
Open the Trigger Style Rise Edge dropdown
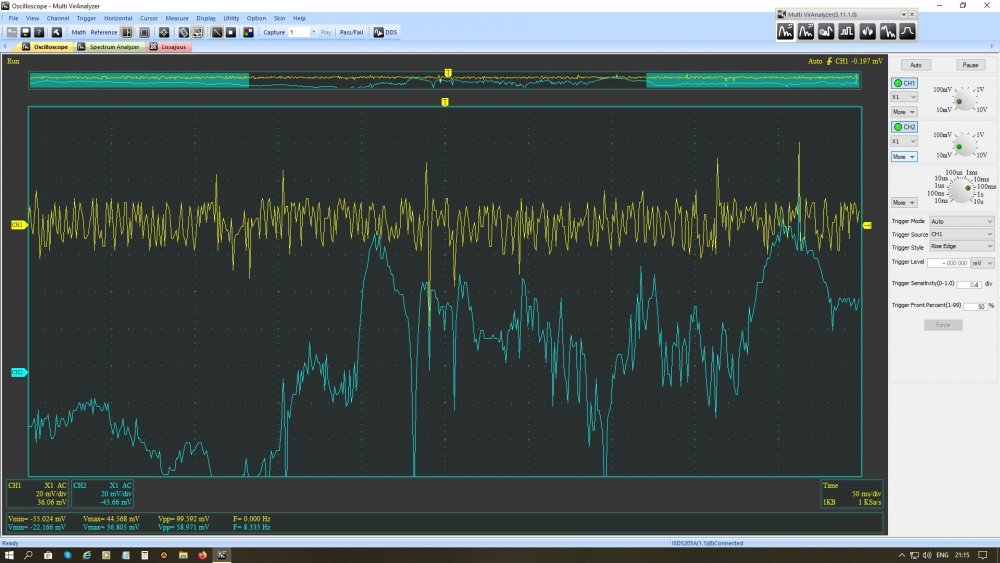pyautogui.click(x=962, y=246)
